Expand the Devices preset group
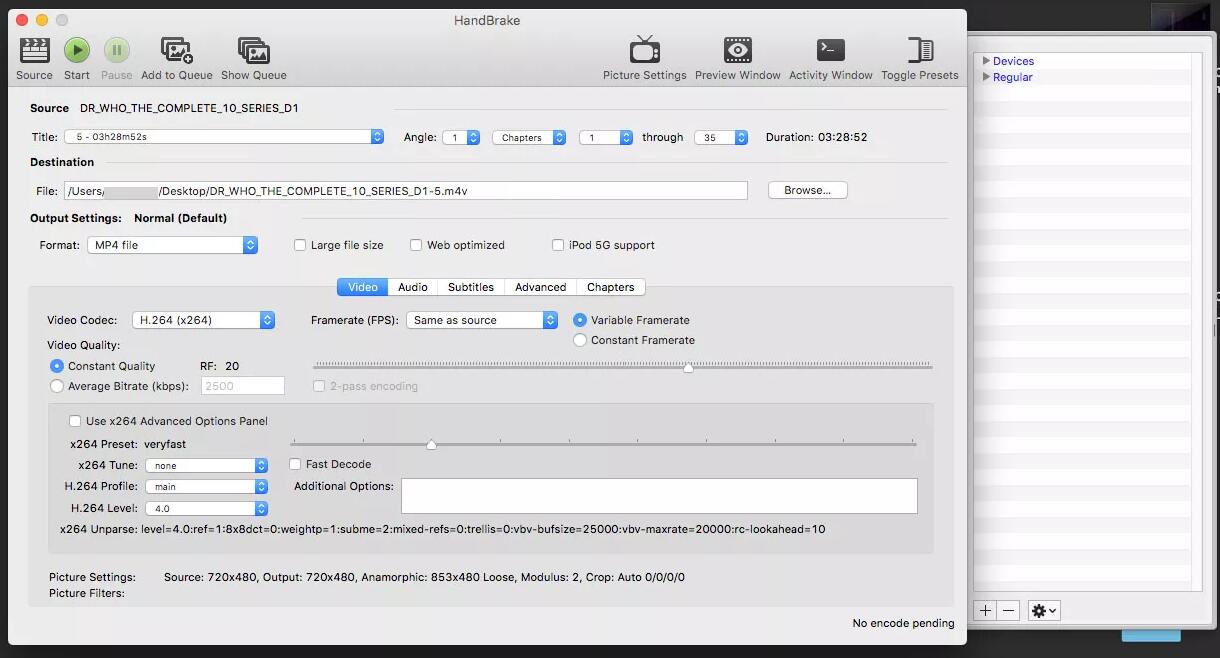 (x=987, y=61)
